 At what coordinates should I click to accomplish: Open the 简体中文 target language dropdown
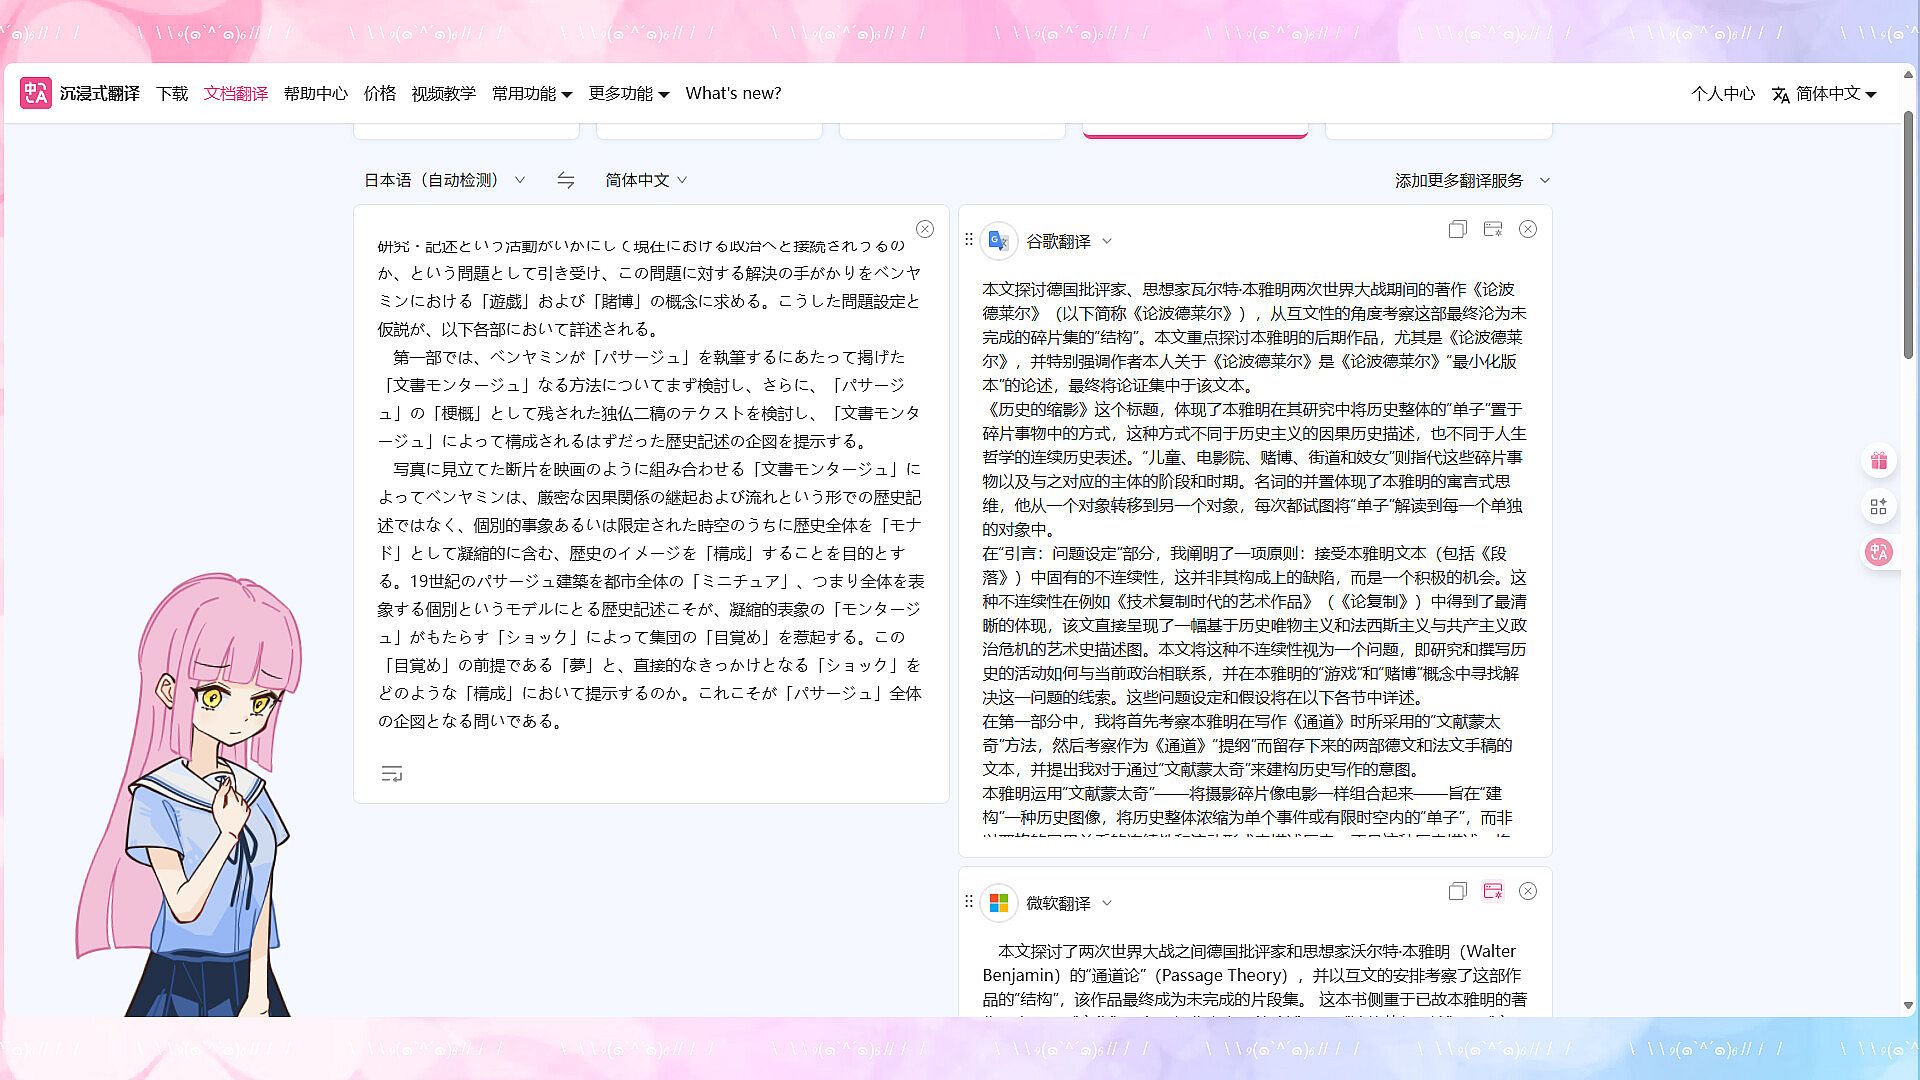click(x=646, y=180)
